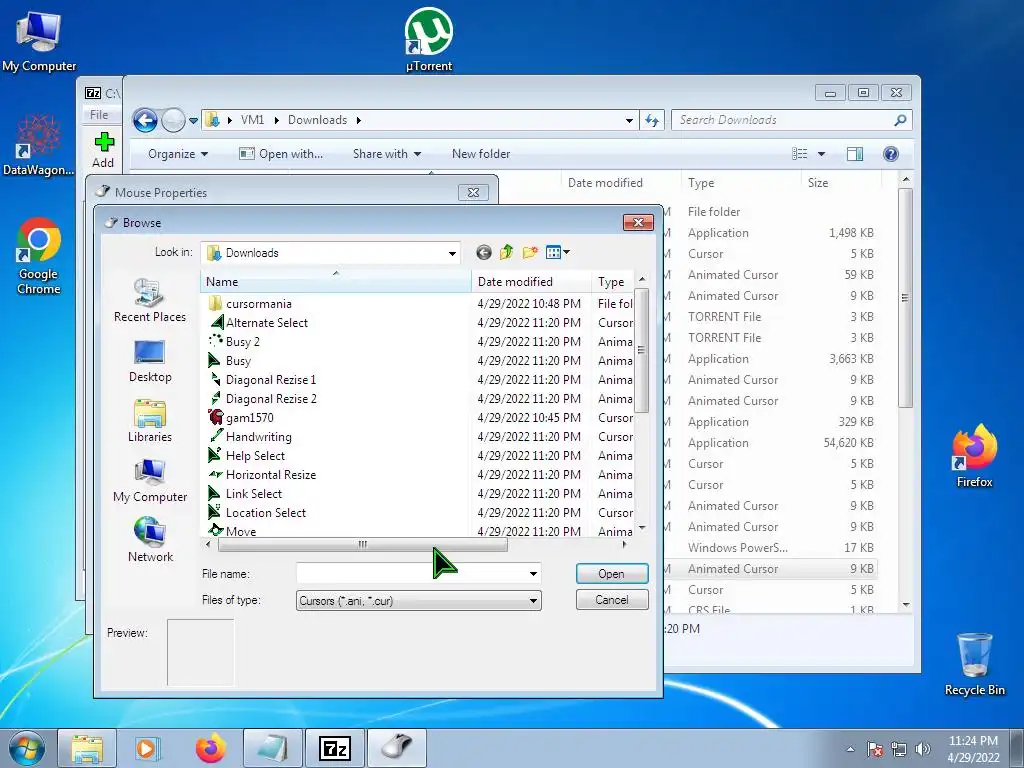Open the Firefox desktop shortcut
Viewport: 1024px width, 768px height.
tap(974, 456)
